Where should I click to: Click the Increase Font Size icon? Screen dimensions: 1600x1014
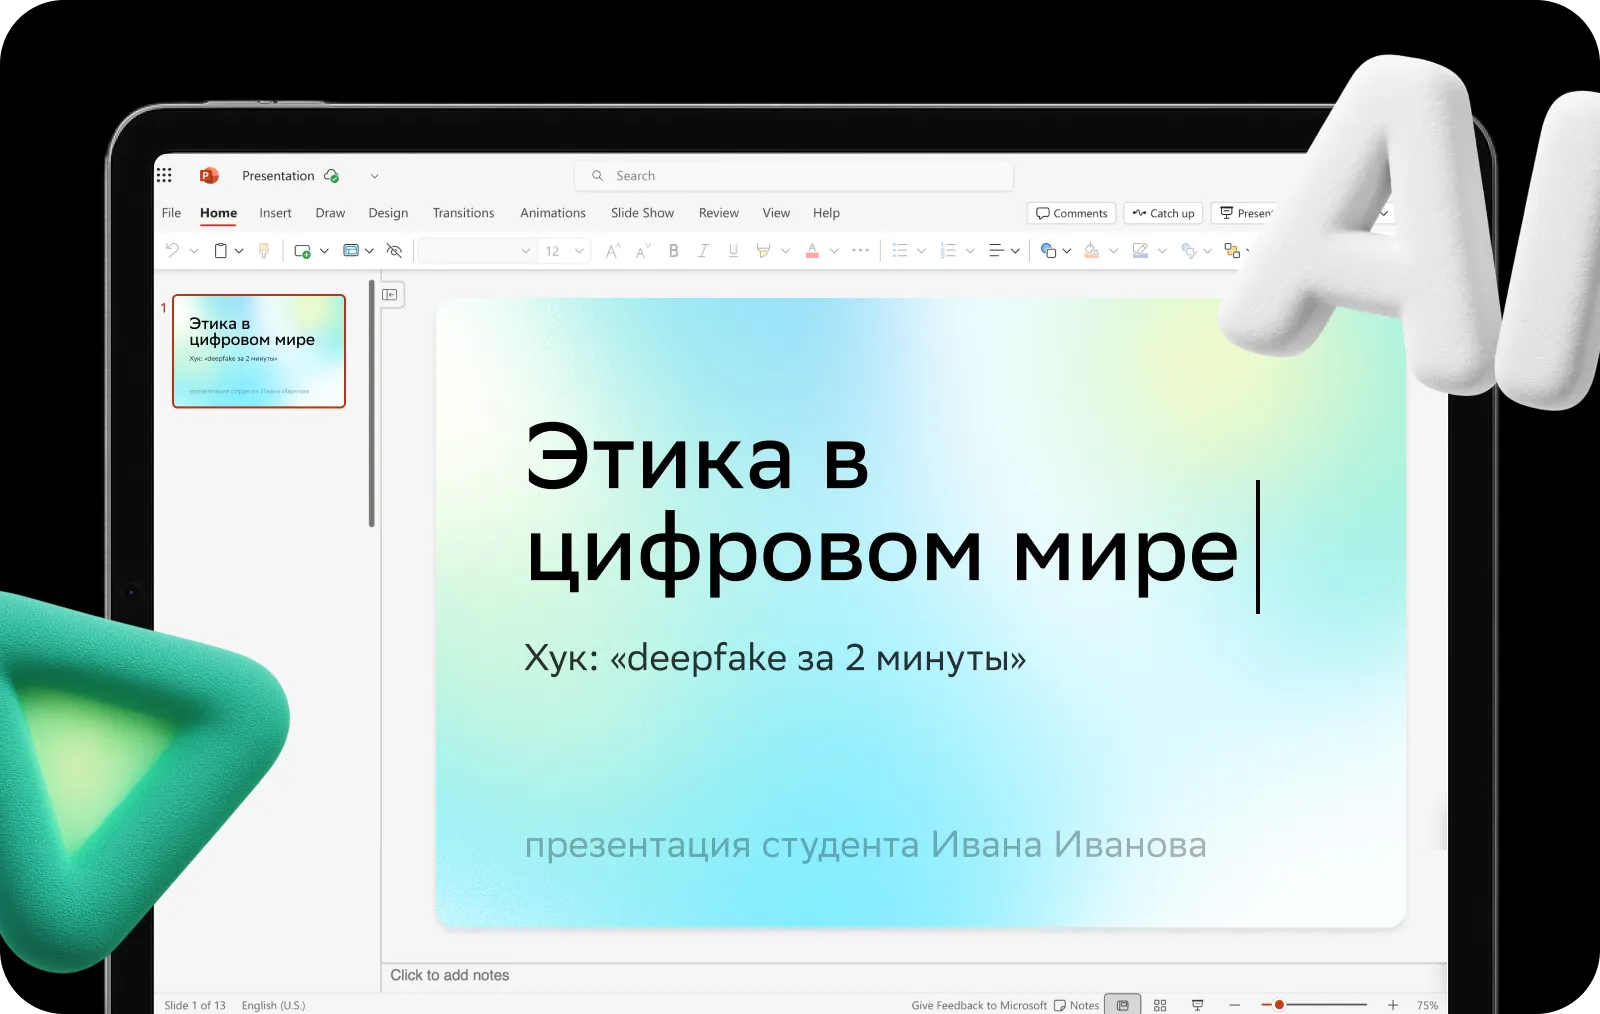[613, 251]
